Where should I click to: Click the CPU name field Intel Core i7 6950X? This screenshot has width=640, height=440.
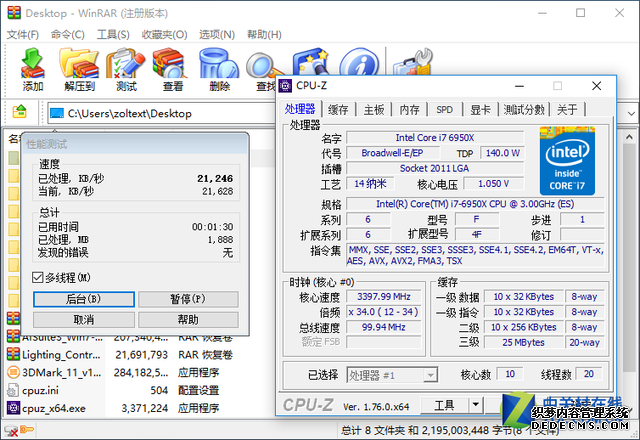435,138
